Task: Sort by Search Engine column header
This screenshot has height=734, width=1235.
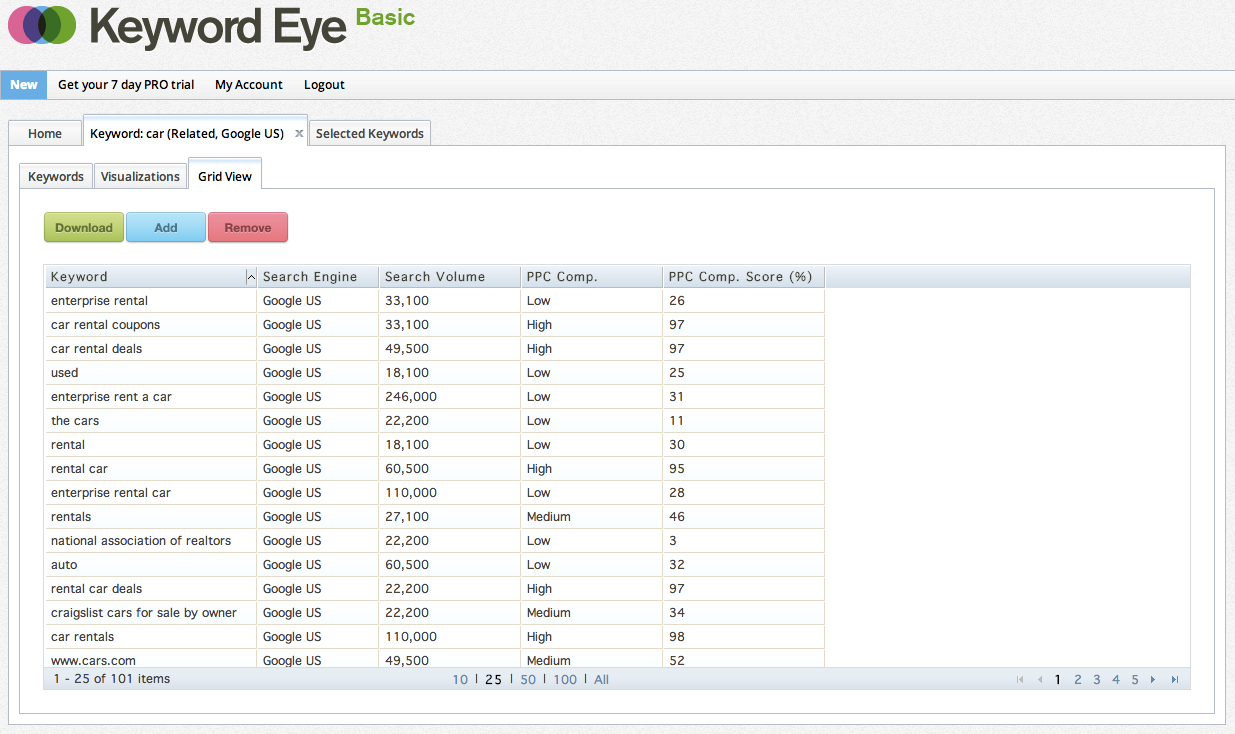Action: point(318,277)
